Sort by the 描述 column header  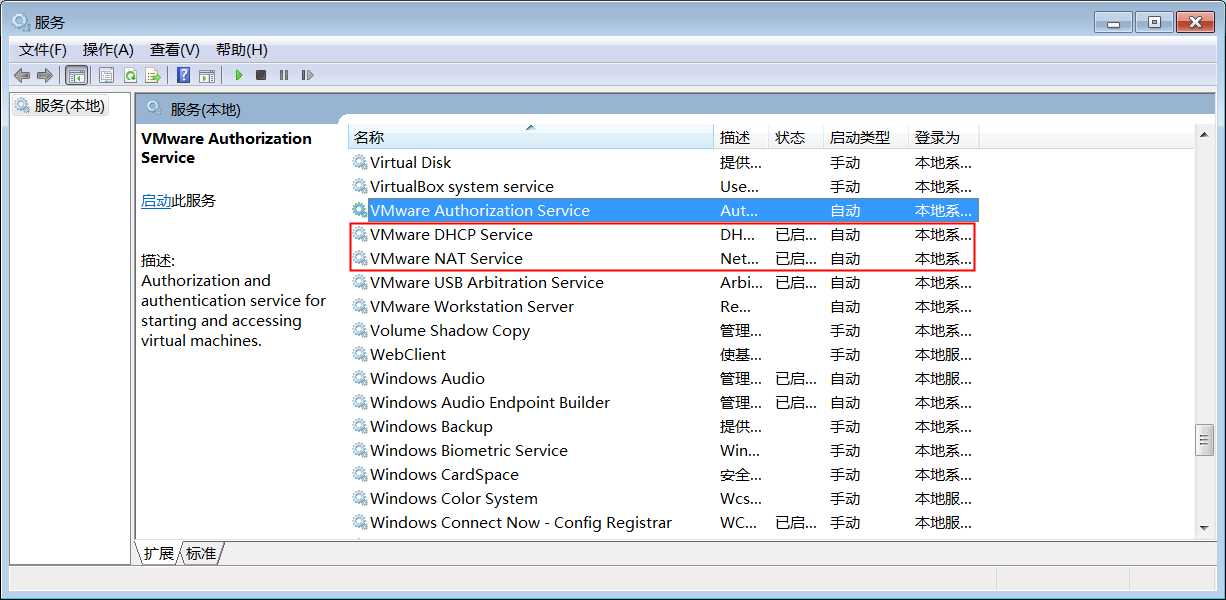pyautogui.click(x=741, y=137)
